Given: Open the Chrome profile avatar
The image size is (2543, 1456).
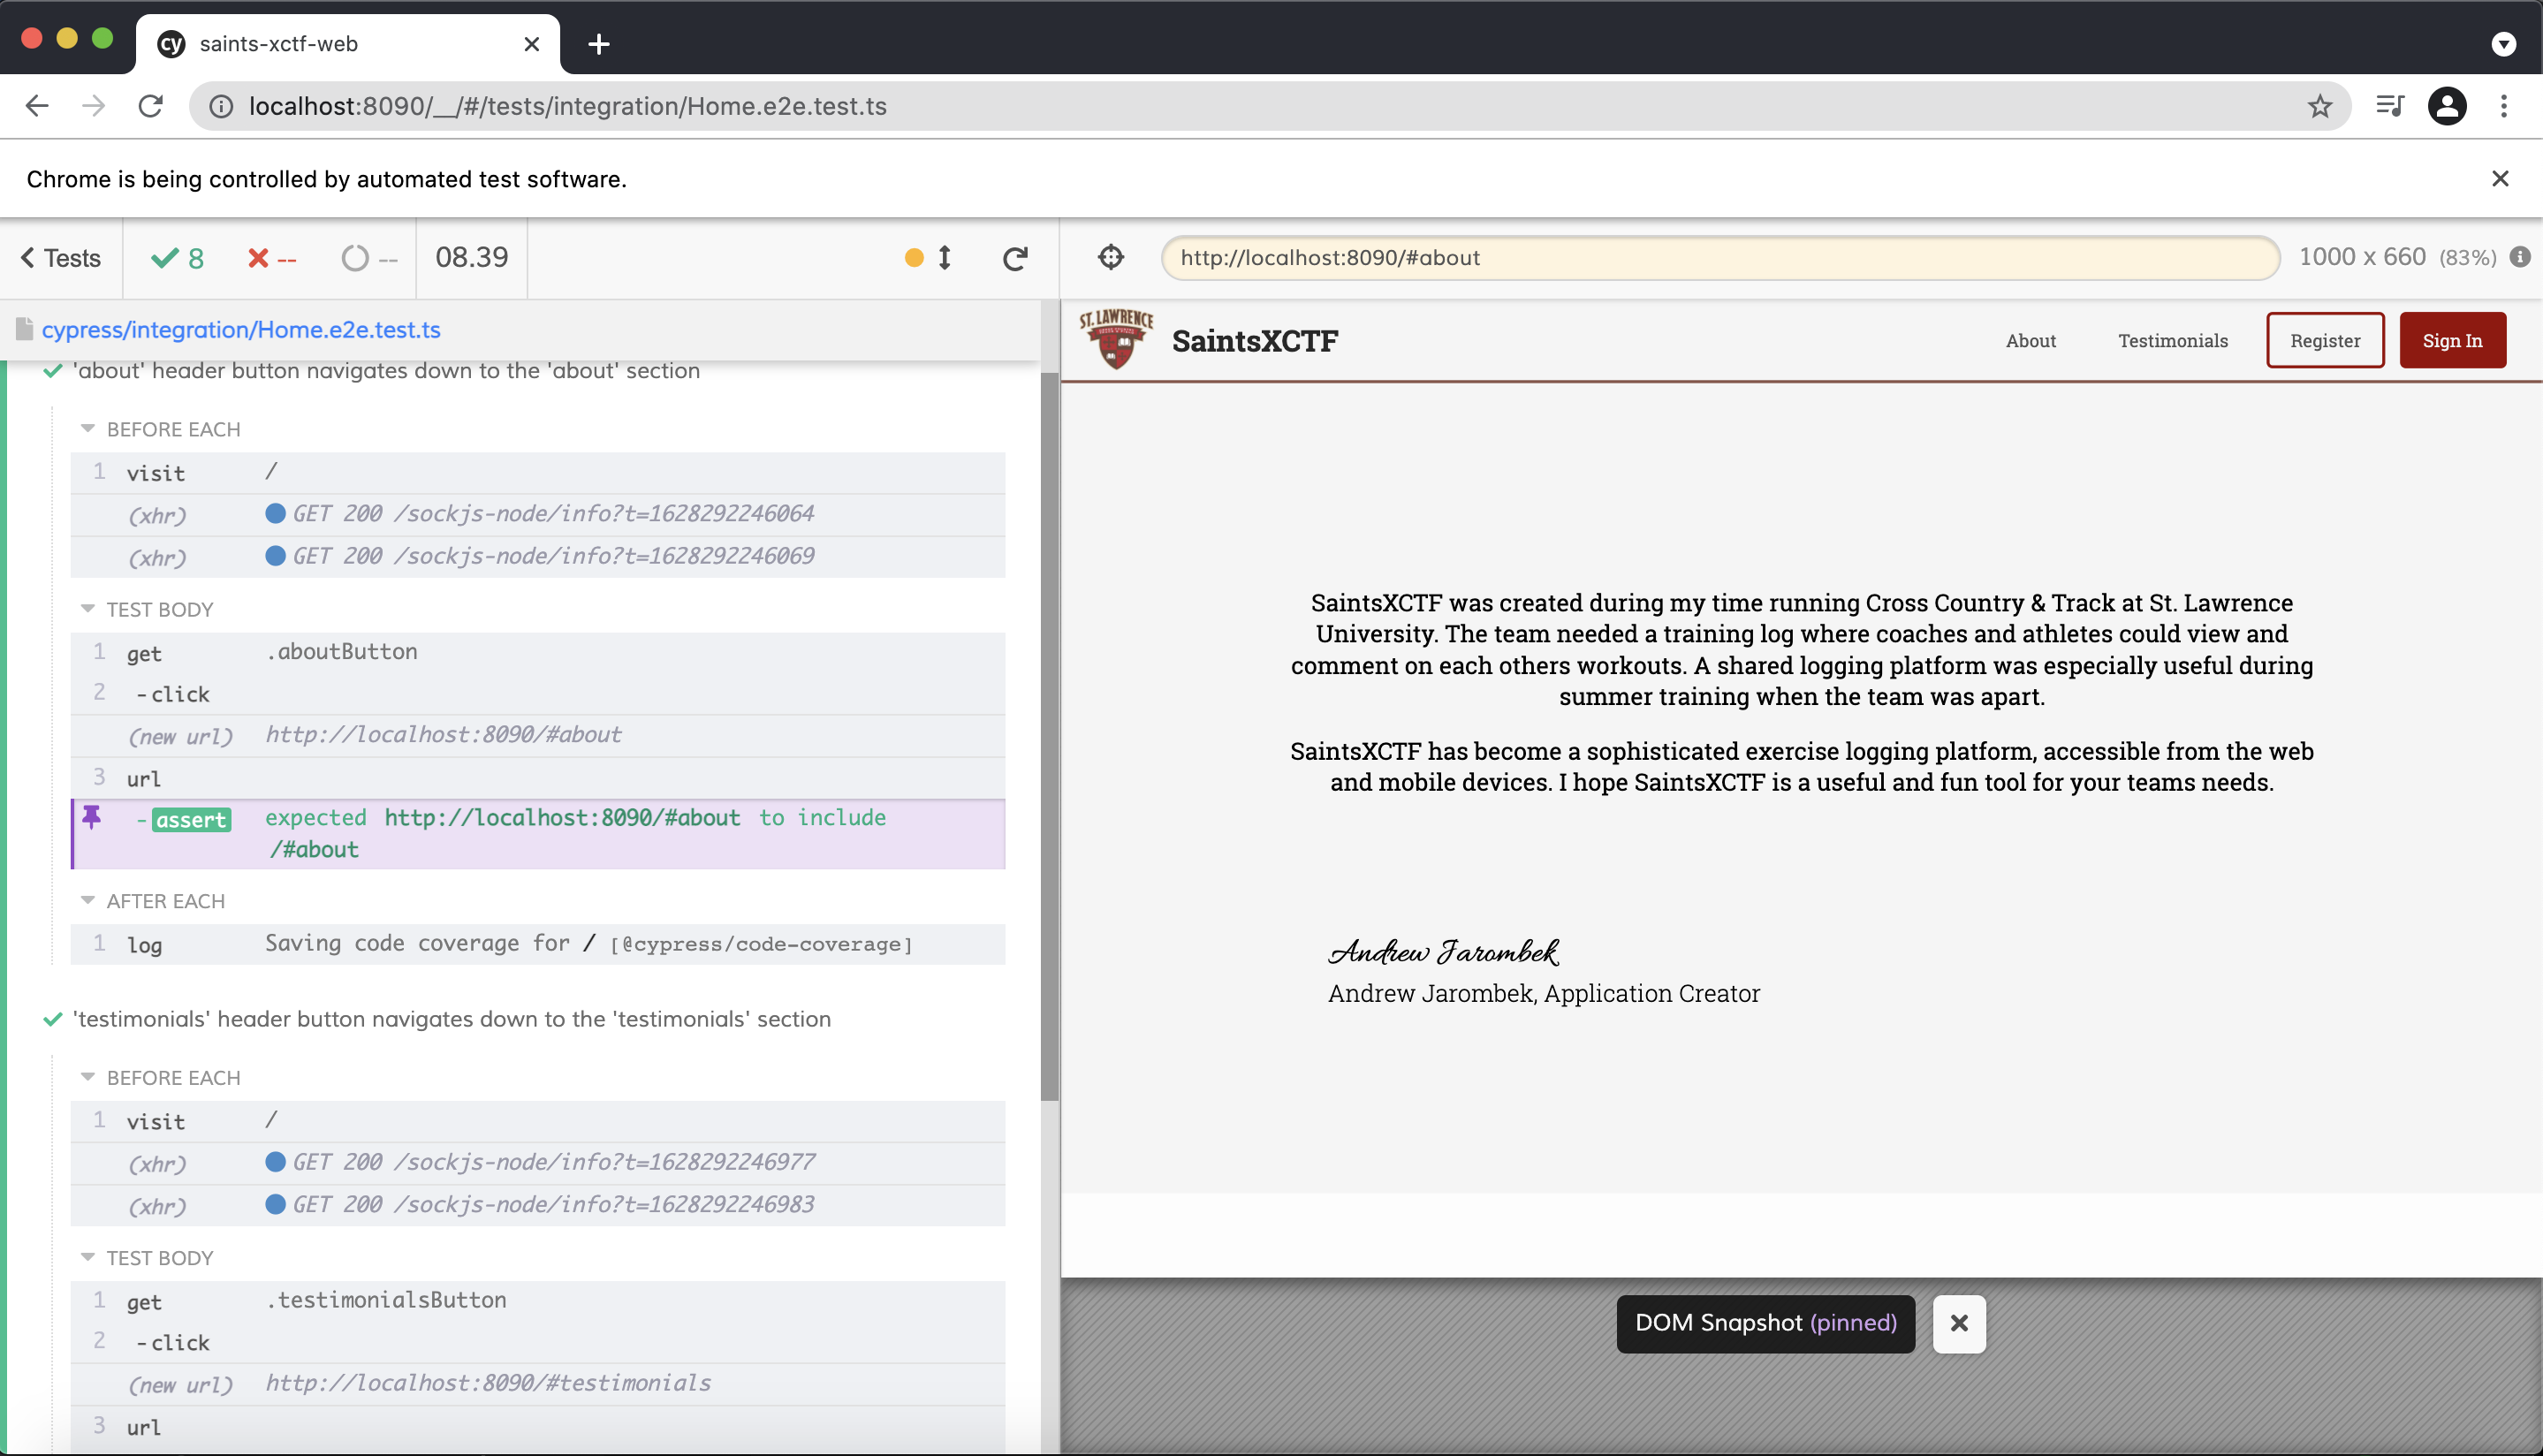Looking at the screenshot, I should tap(2447, 106).
